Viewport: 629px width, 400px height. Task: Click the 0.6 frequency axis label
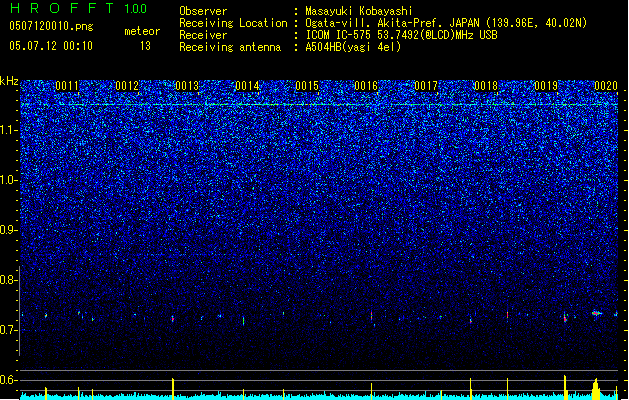pyautogui.click(x=8, y=380)
